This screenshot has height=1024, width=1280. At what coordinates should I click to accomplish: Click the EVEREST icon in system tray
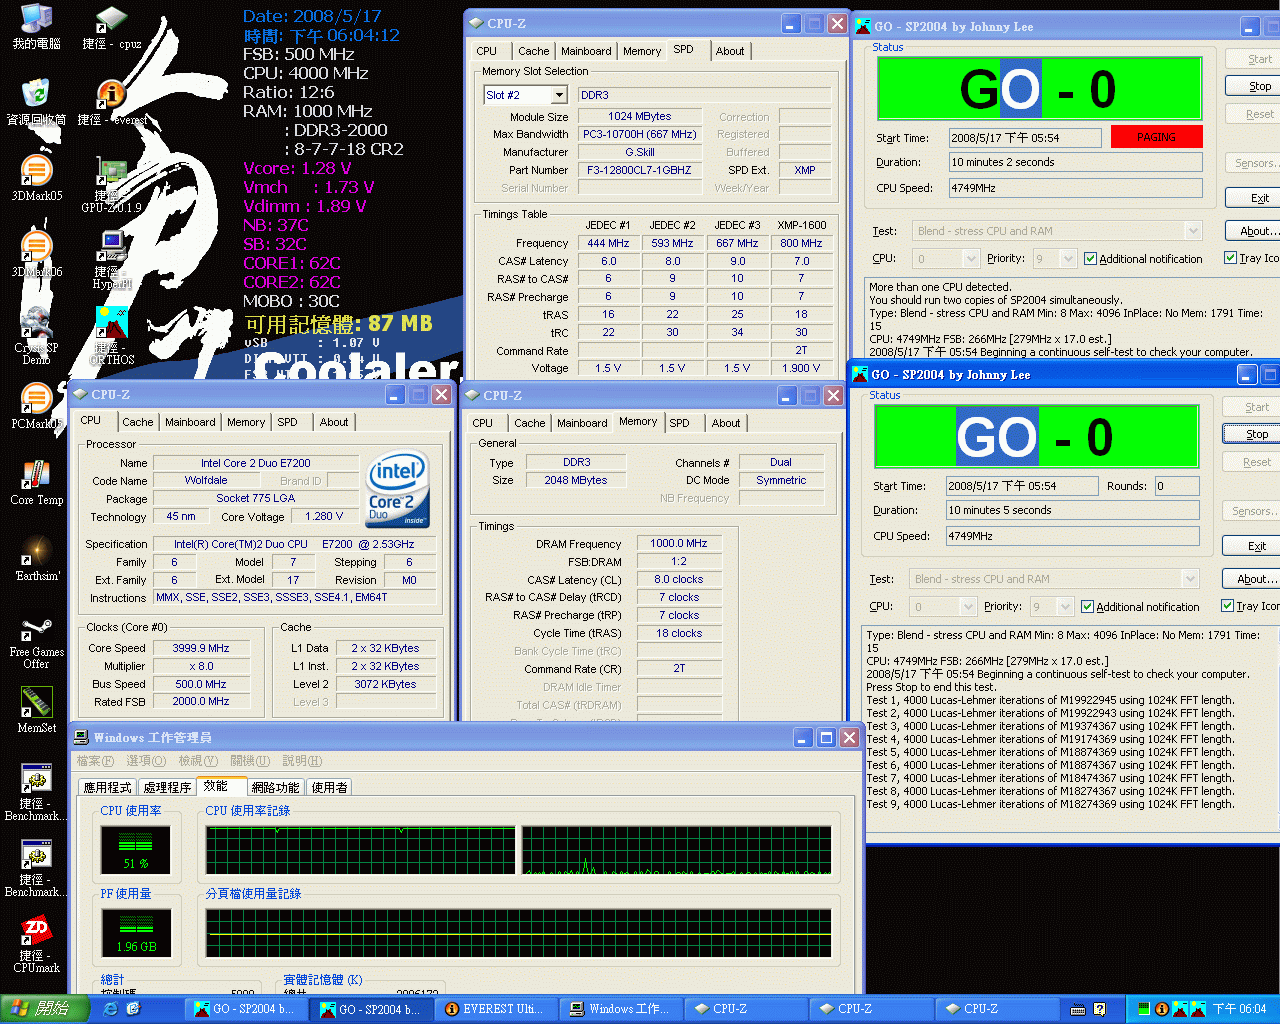tap(1162, 1009)
